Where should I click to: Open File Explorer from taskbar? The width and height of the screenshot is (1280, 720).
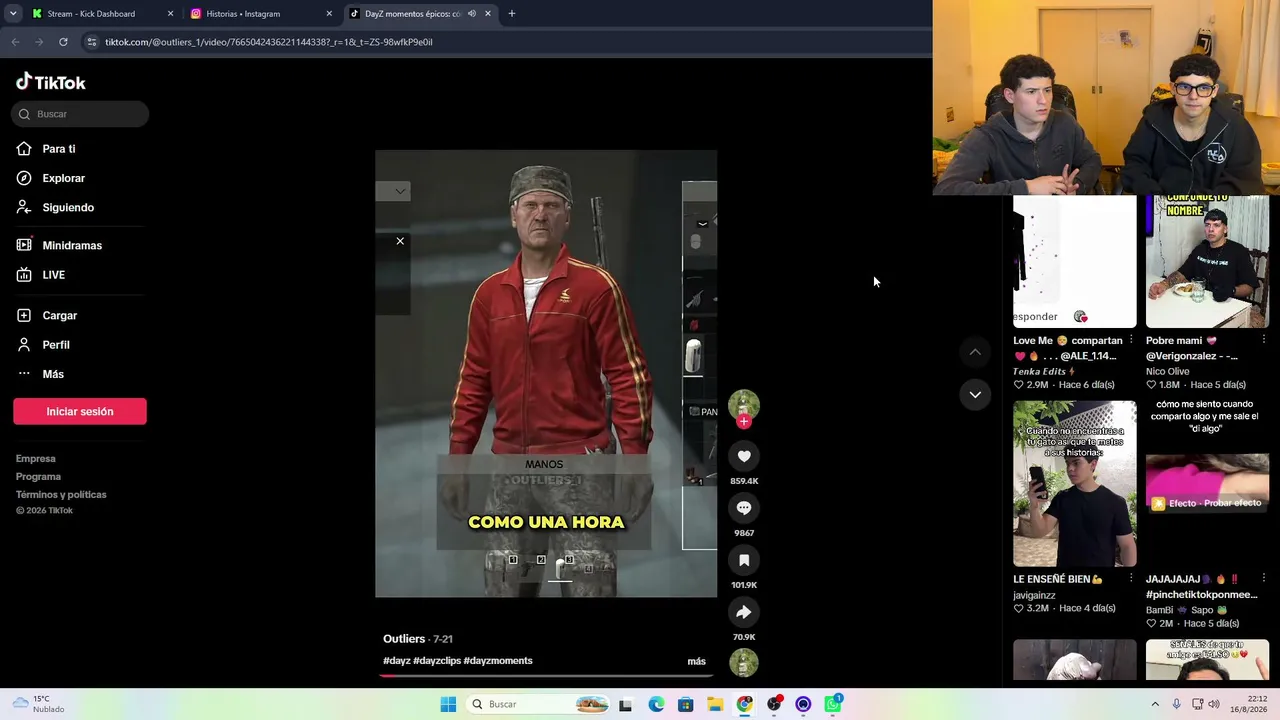pyautogui.click(x=715, y=704)
